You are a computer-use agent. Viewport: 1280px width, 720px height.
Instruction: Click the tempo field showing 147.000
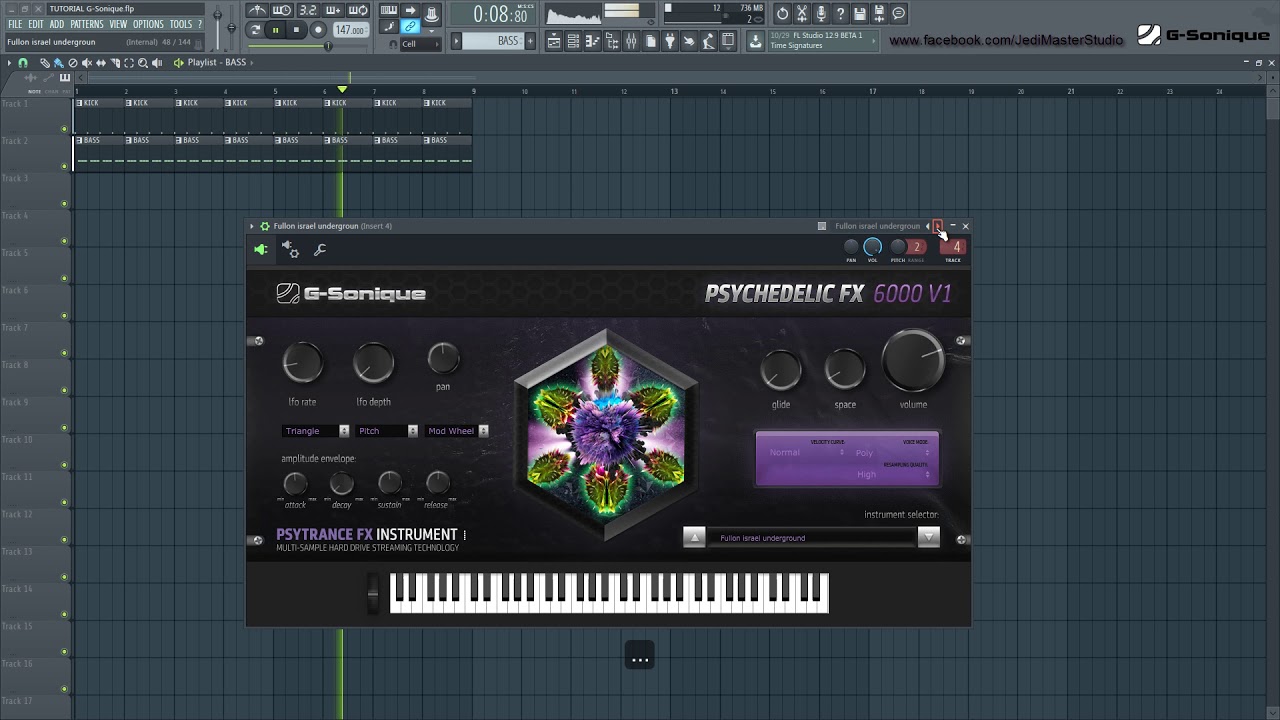[350, 30]
